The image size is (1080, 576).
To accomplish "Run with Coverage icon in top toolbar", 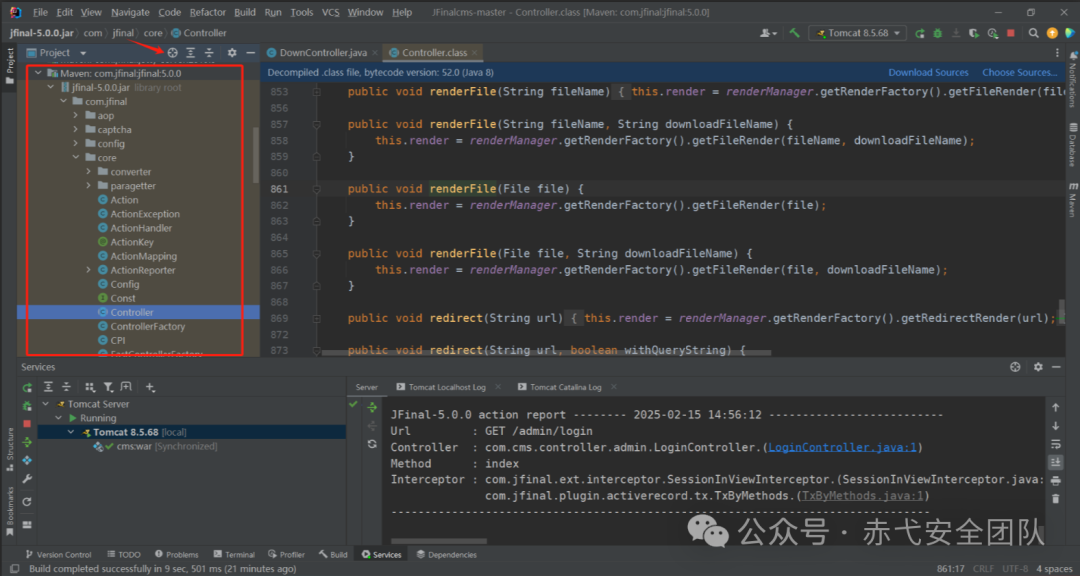I will (x=974, y=32).
